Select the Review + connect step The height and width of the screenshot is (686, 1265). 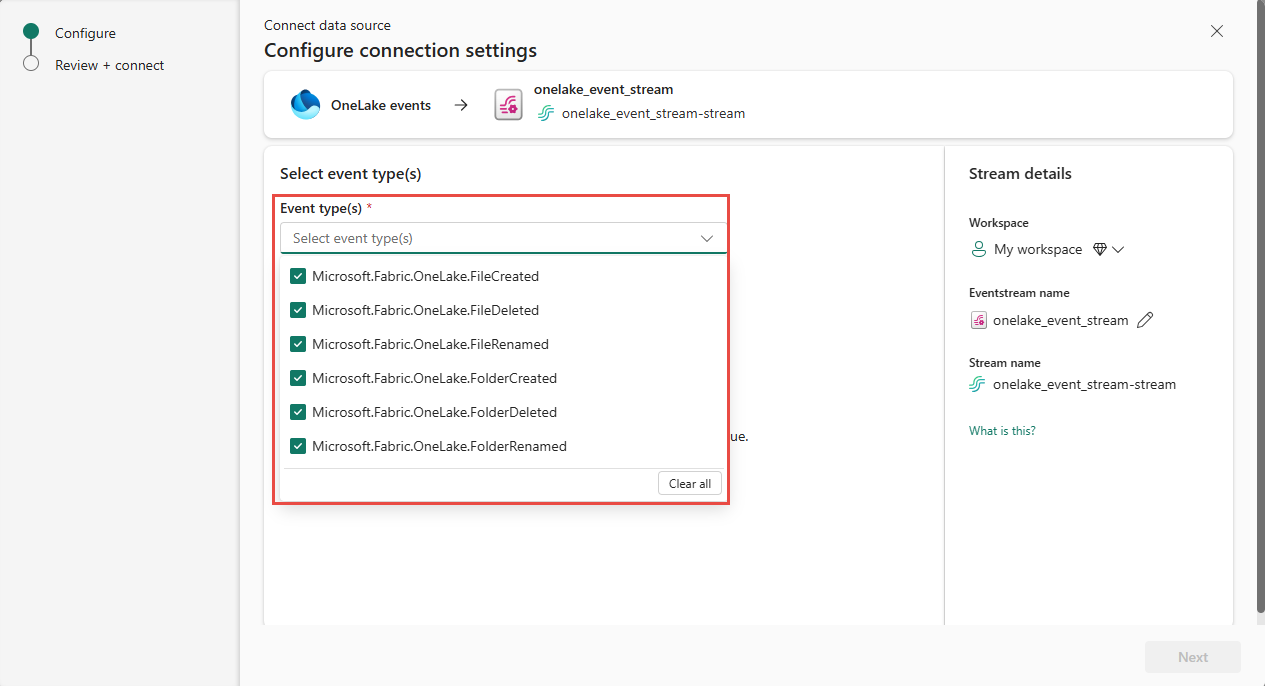pyautogui.click(x=110, y=65)
